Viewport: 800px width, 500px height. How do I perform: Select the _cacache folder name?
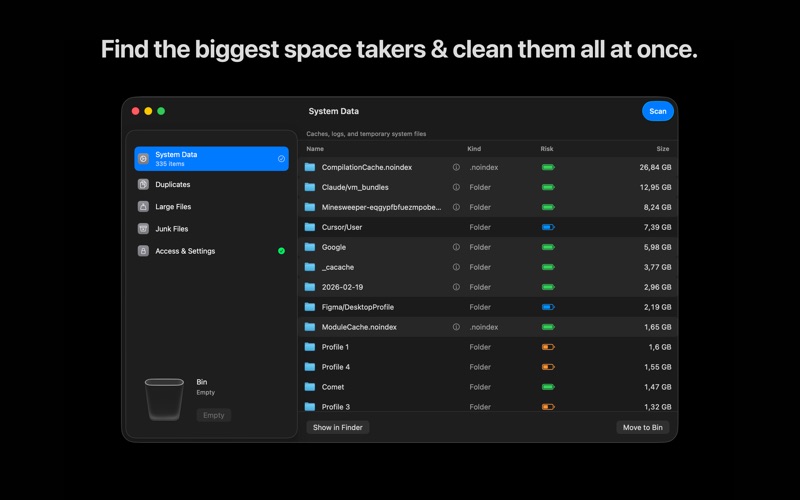point(338,267)
